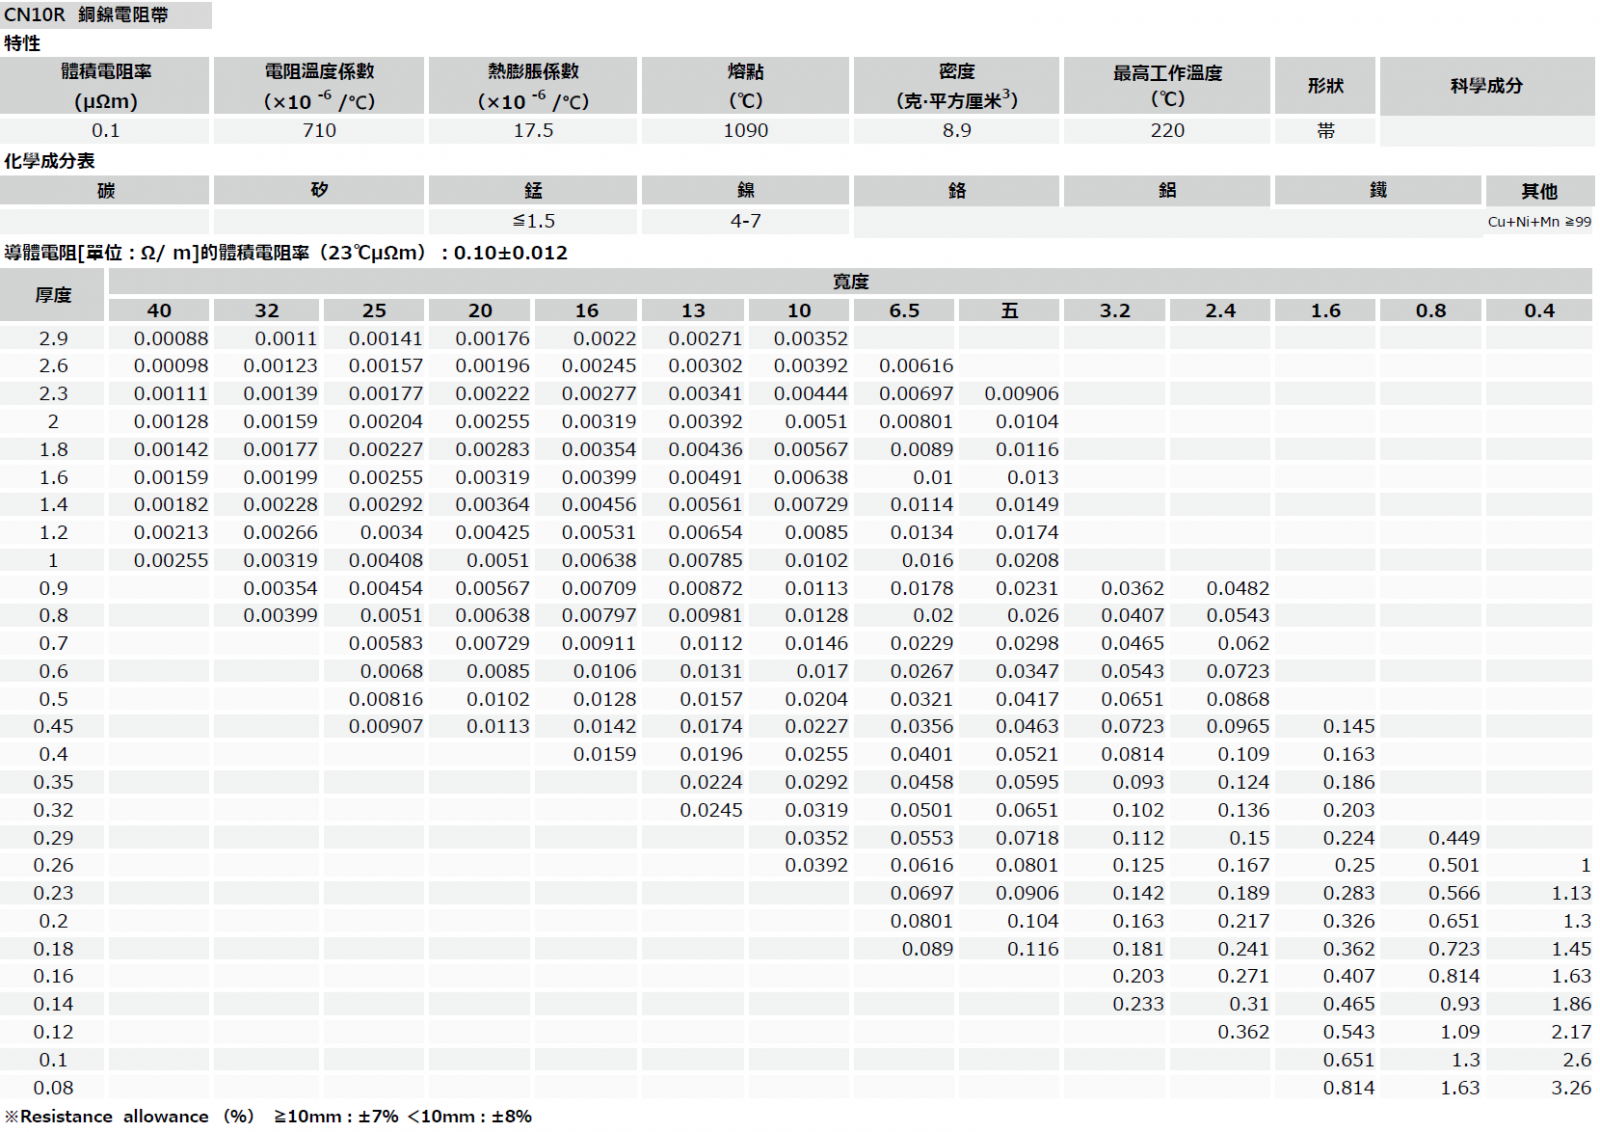This screenshot has width=1600, height=1132.
Task: Click the 科學成分 header cell
Action: click(x=1487, y=86)
